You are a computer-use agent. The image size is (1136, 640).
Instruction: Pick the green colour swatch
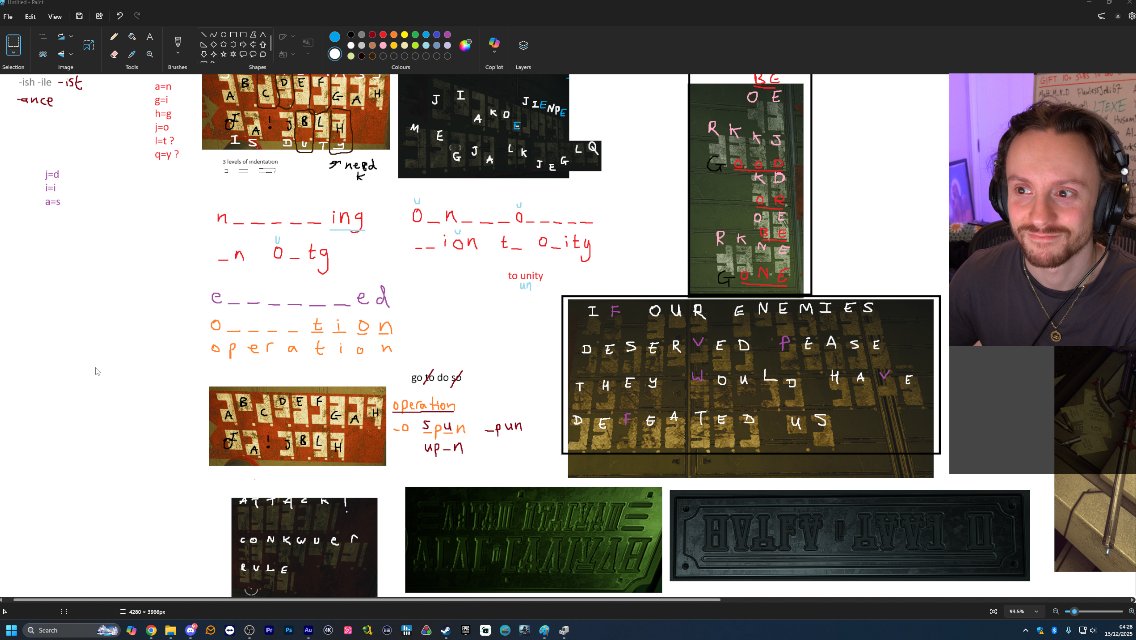pyautogui.click(x=415, y=34)
